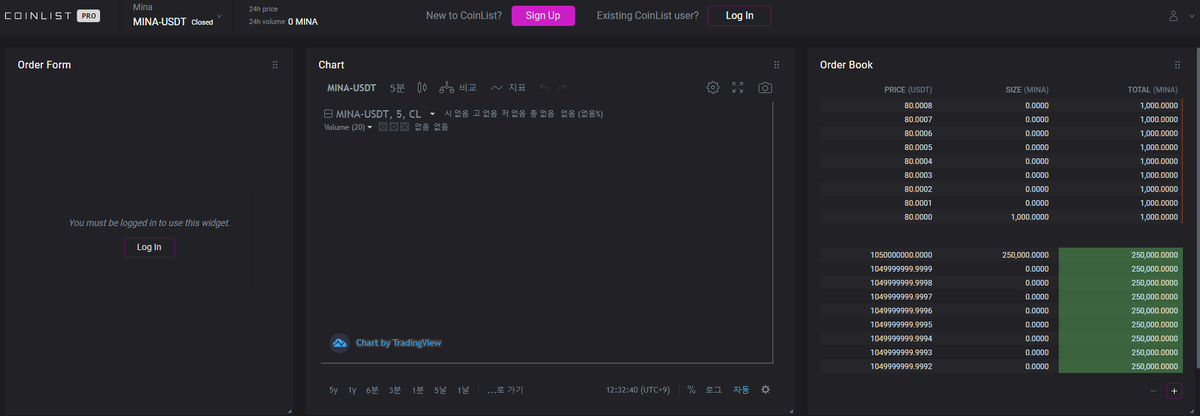1200x416 pixels.
Task: Click the PRICE (USDT) column header
Action: pos(908,90)
